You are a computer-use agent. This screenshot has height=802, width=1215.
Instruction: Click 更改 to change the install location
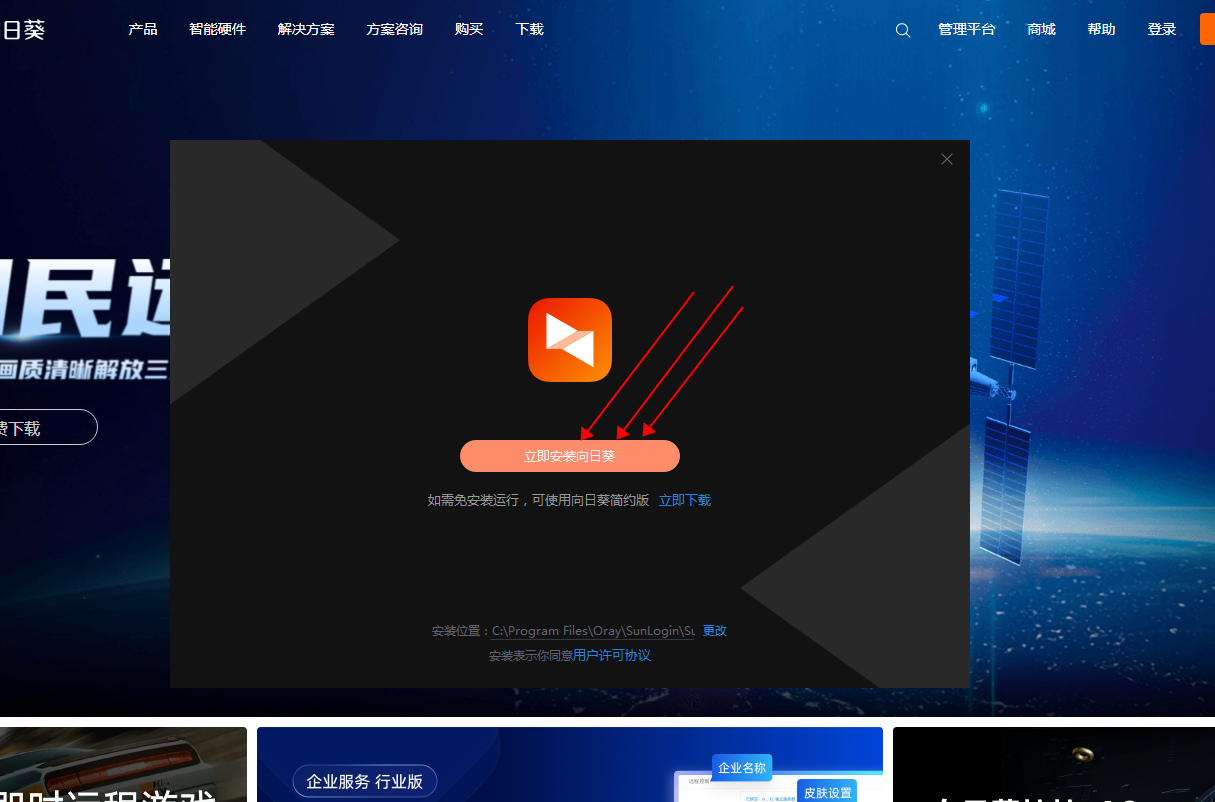[715, 631]
